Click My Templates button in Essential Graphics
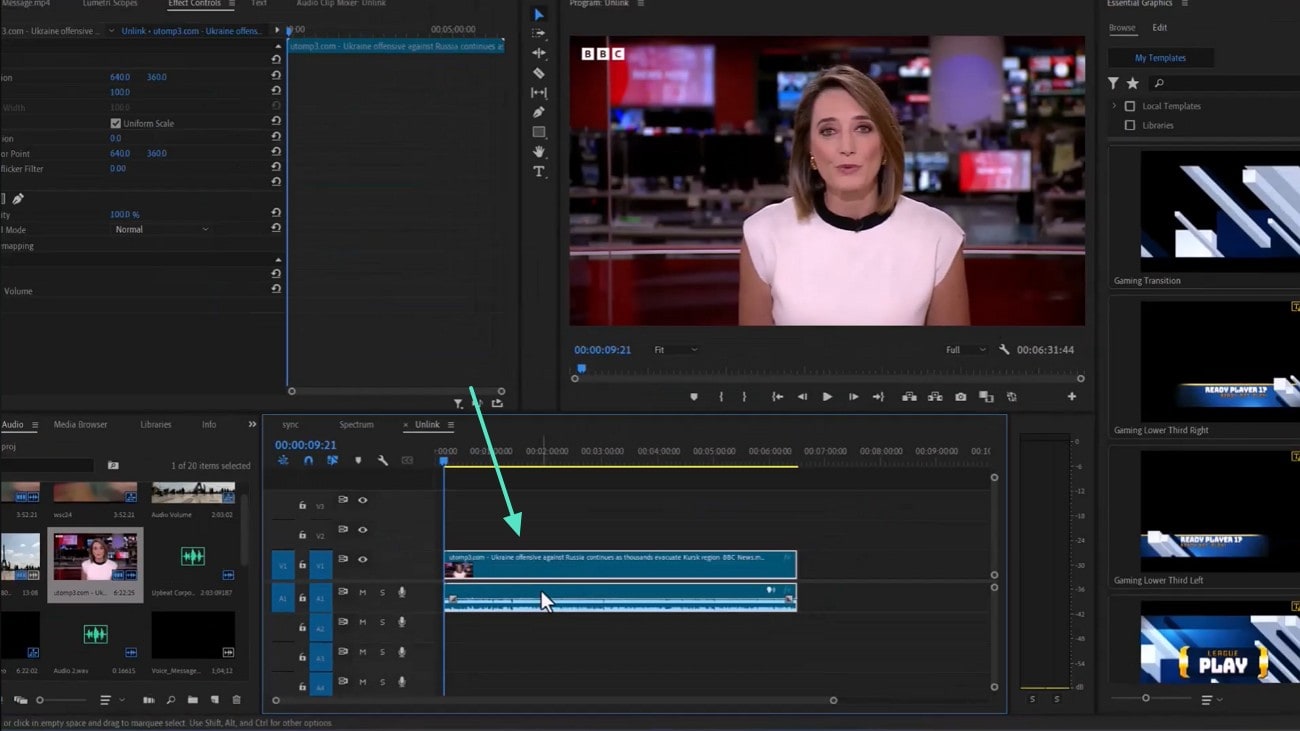 point(1160,58)
